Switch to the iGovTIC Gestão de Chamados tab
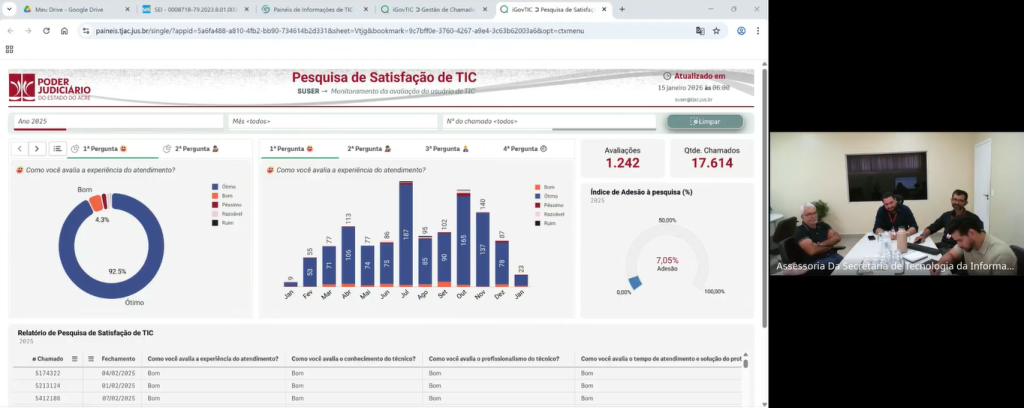Image resolution: width=1024 pixels, height=408 pixels. (436, 9)
